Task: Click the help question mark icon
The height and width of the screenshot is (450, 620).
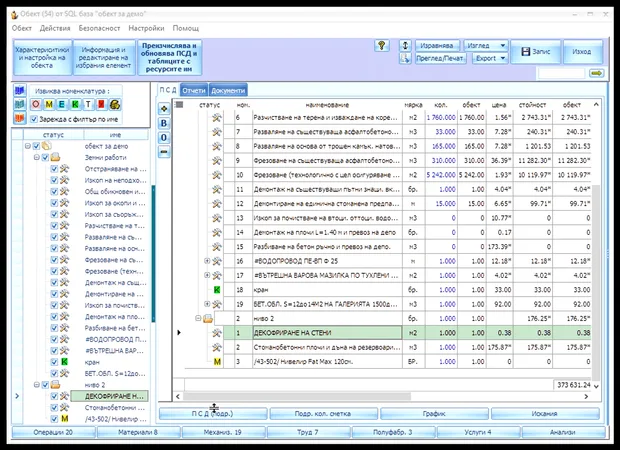Action: coord(382,45)
